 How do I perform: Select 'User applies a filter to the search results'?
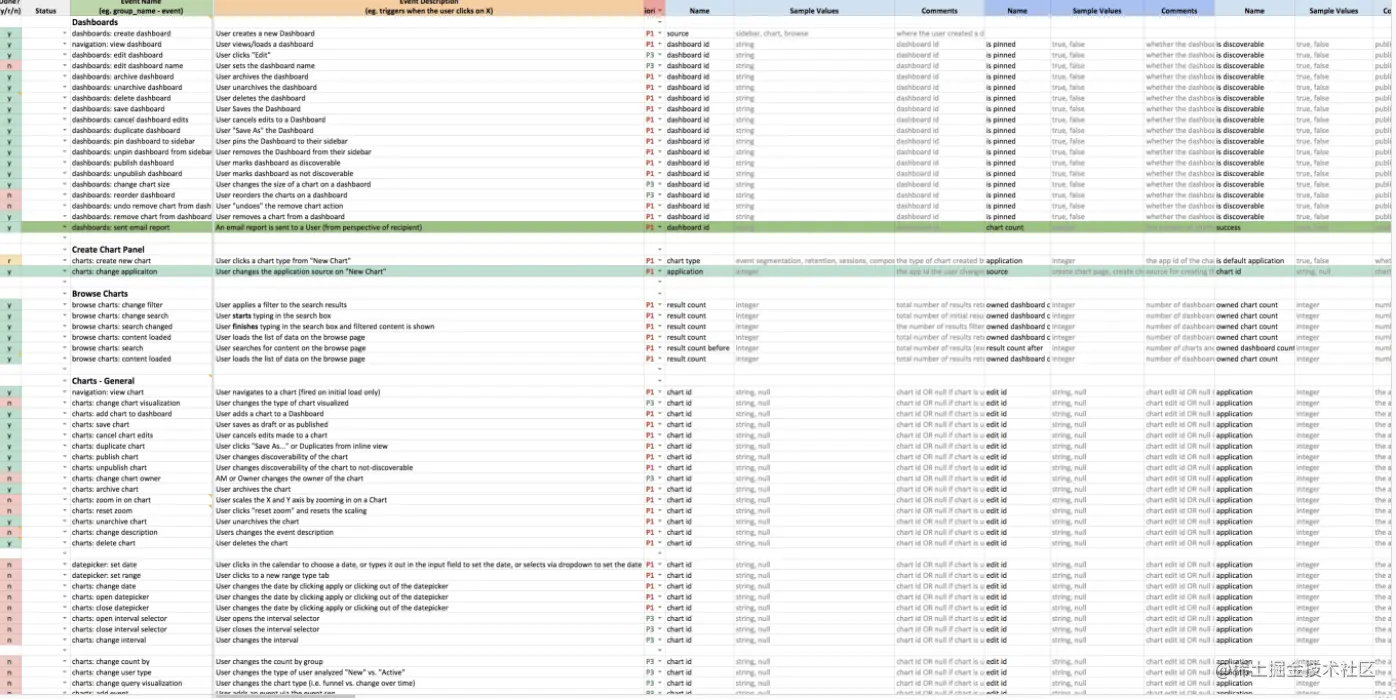[x=429, y=305]
